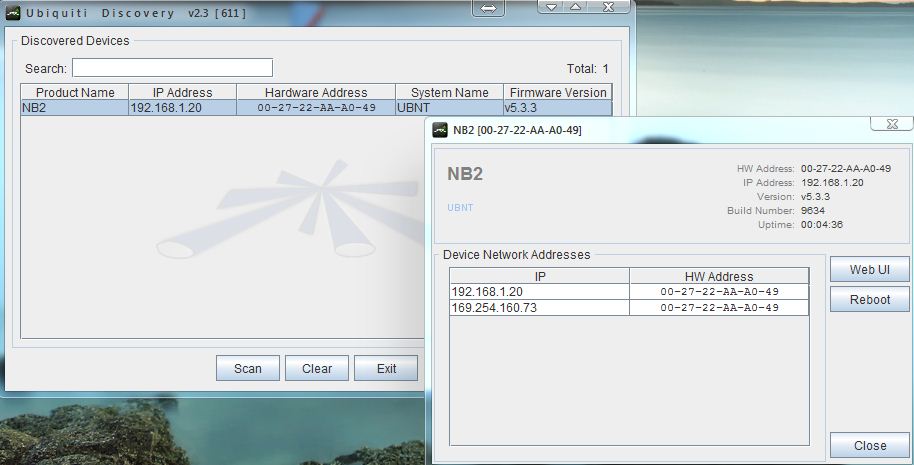Screen dimensions: 914x465
Task: Maximize the Ubiquiti Discovery window
Action: point(576,6)
